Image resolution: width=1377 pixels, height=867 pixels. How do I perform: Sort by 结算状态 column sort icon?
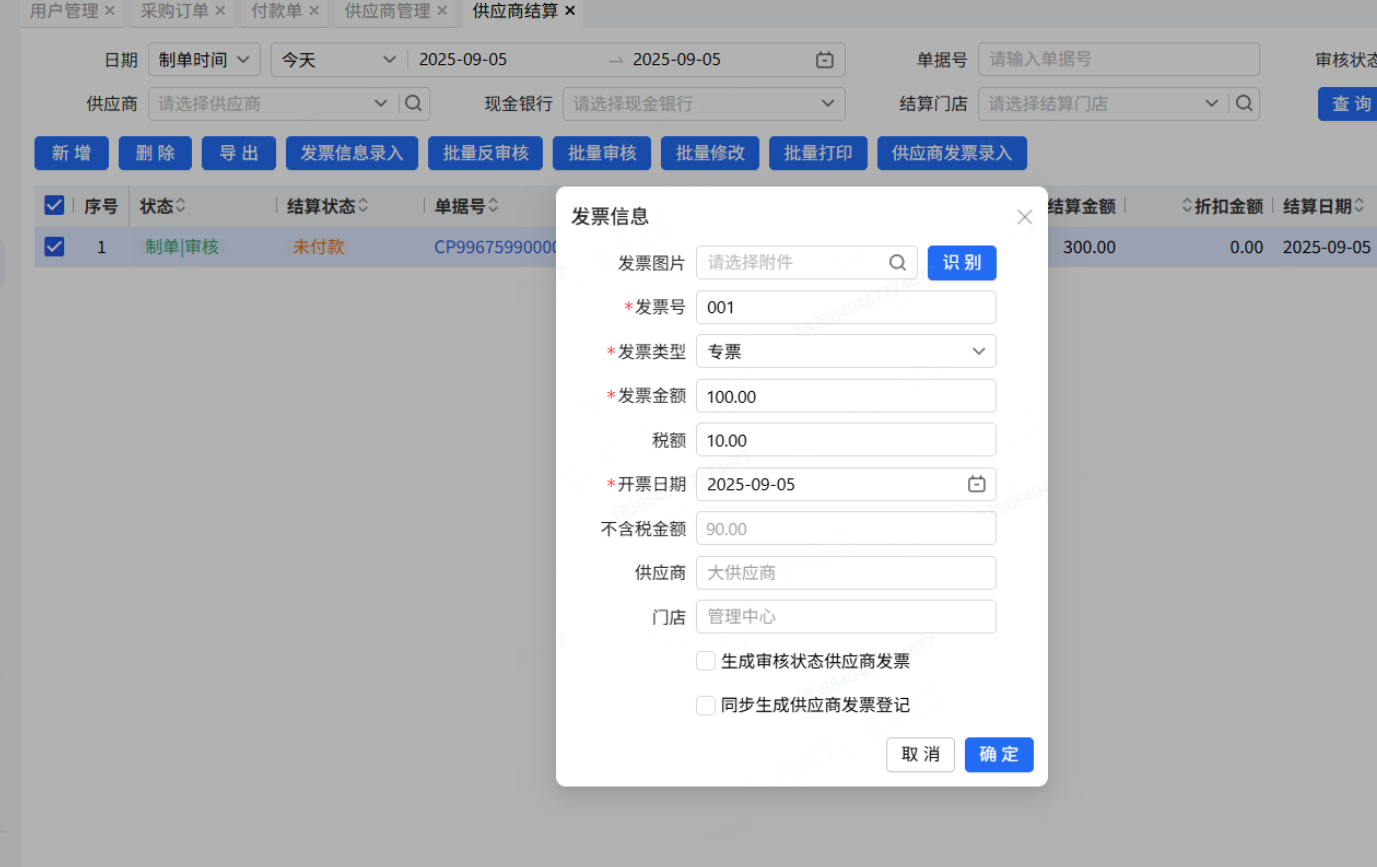pos(363,206)
